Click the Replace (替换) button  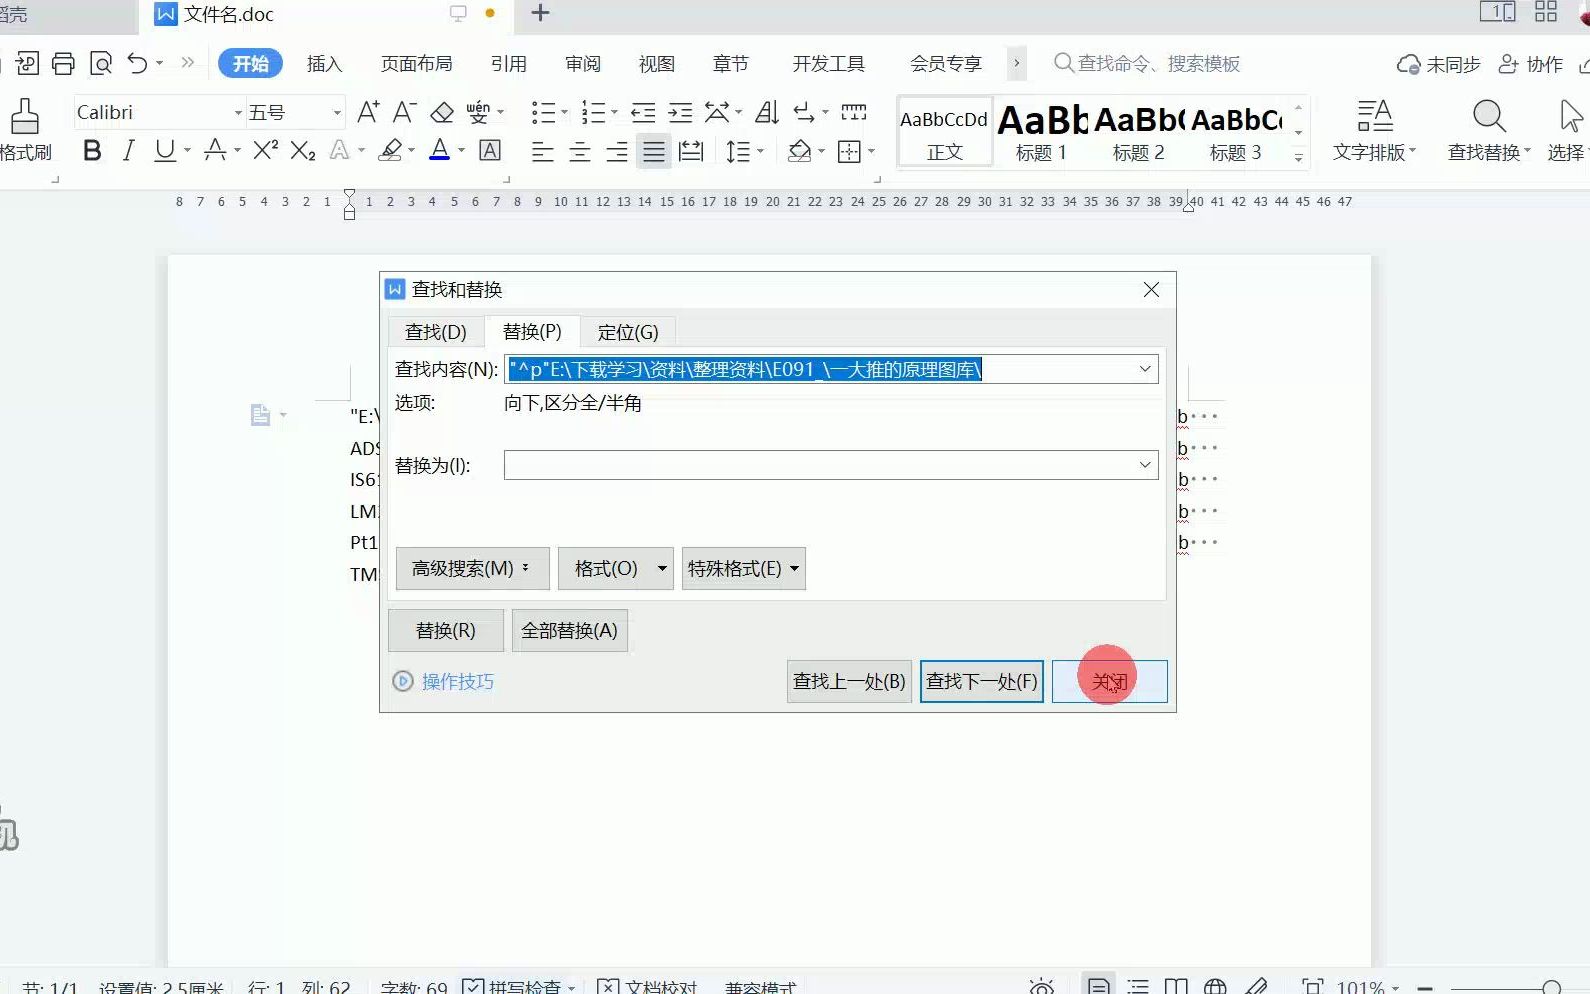click(x=446, y=631)
